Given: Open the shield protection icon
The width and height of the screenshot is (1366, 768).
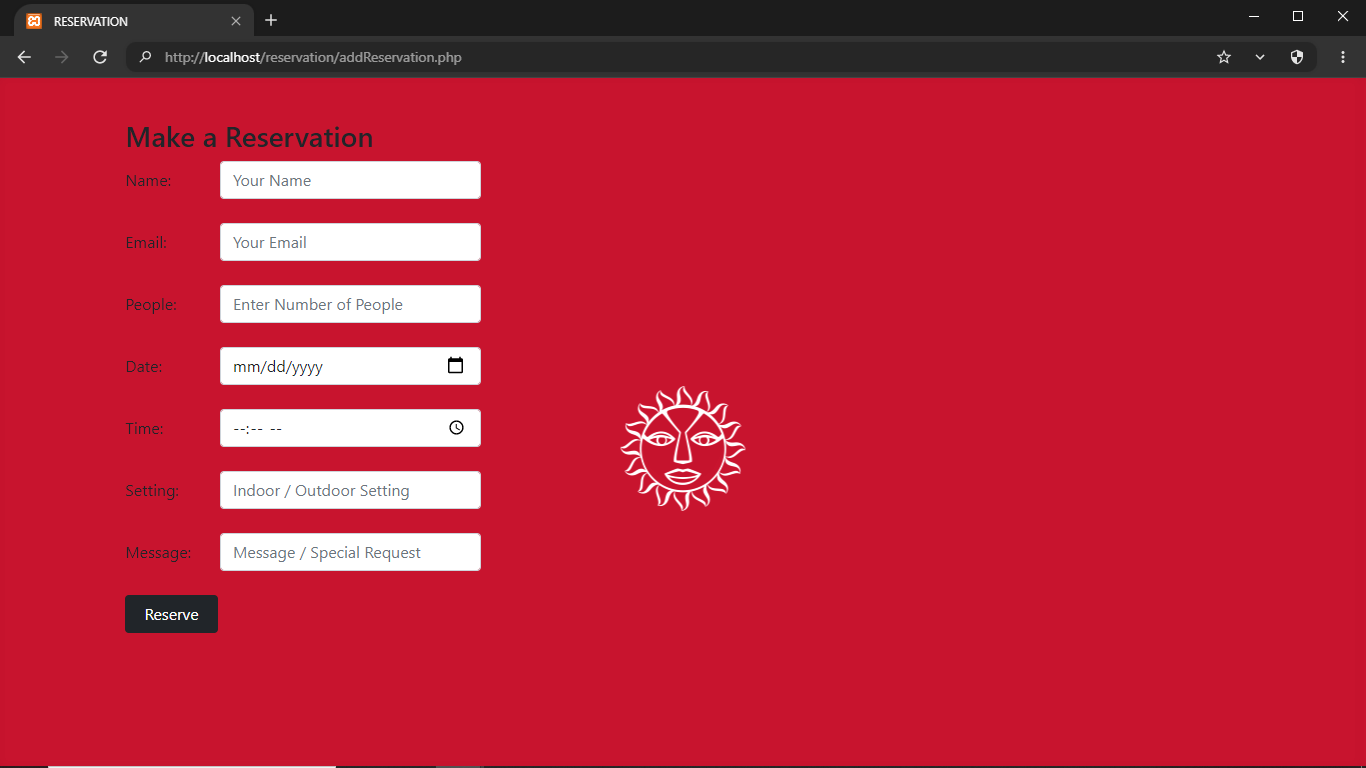Looking at the screenshot, I should 1297,57.
